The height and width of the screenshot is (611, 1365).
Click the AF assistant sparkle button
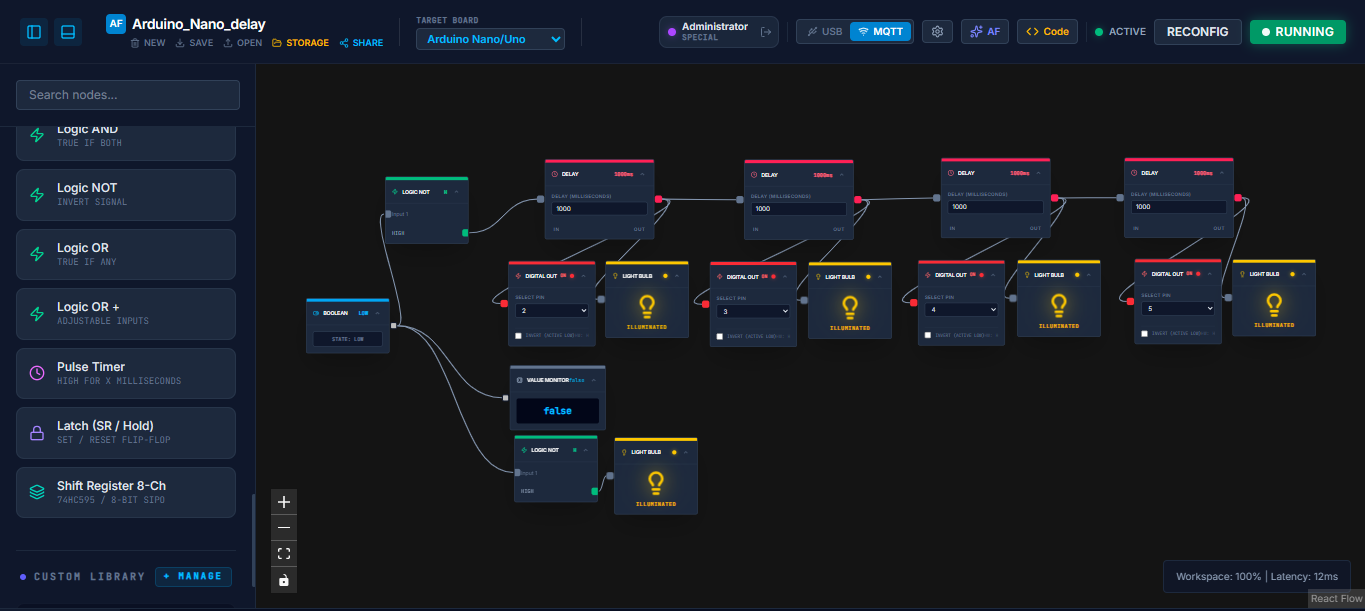pyautogui.click(x=985, y=32)
